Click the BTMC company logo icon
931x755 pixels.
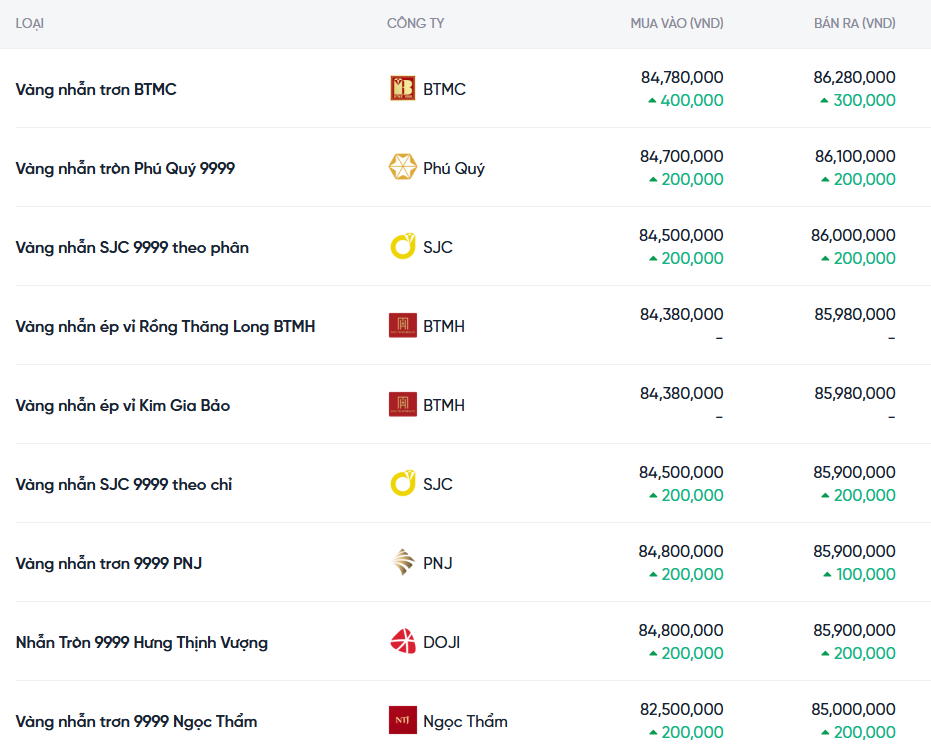(402, 89)
